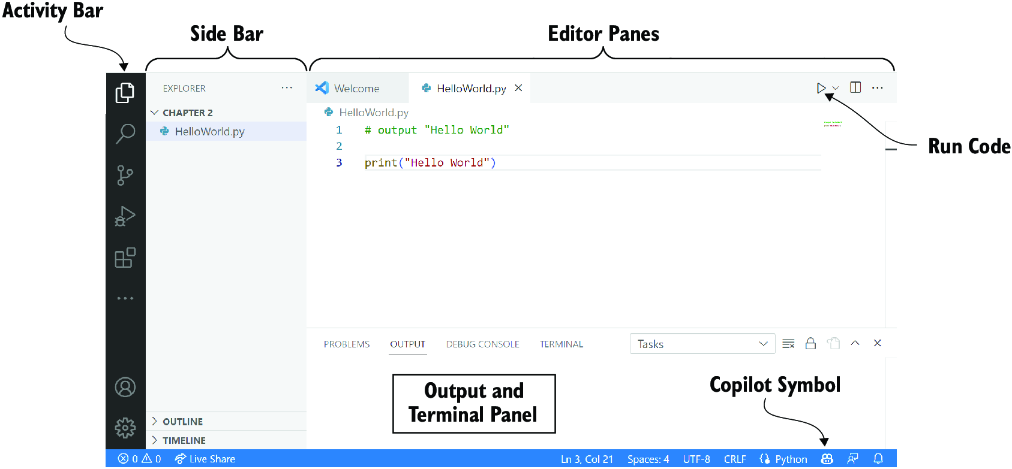Open the Accounts icon
The image size is (1012, 469).
(125, 387)
